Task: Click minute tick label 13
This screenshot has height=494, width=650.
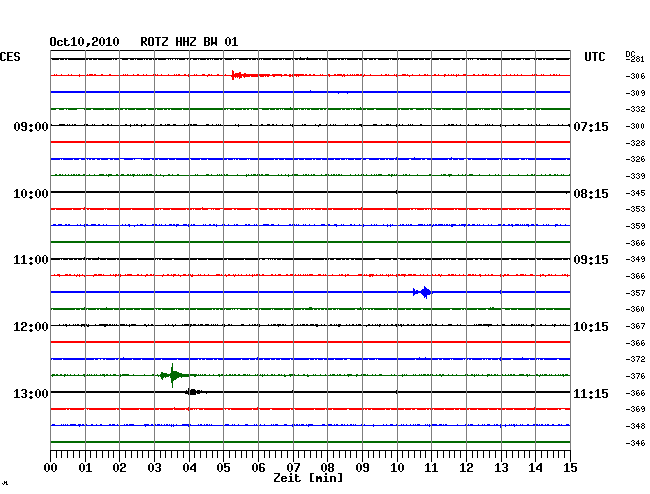Action: [501, 468]
